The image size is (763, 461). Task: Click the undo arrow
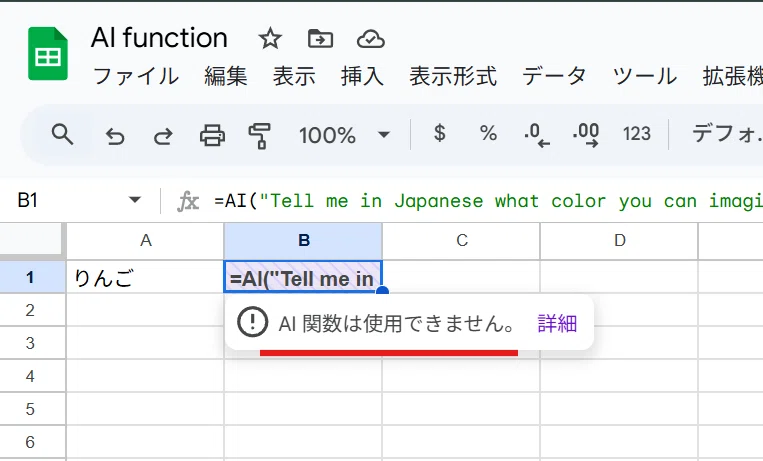tap(115, 135)
